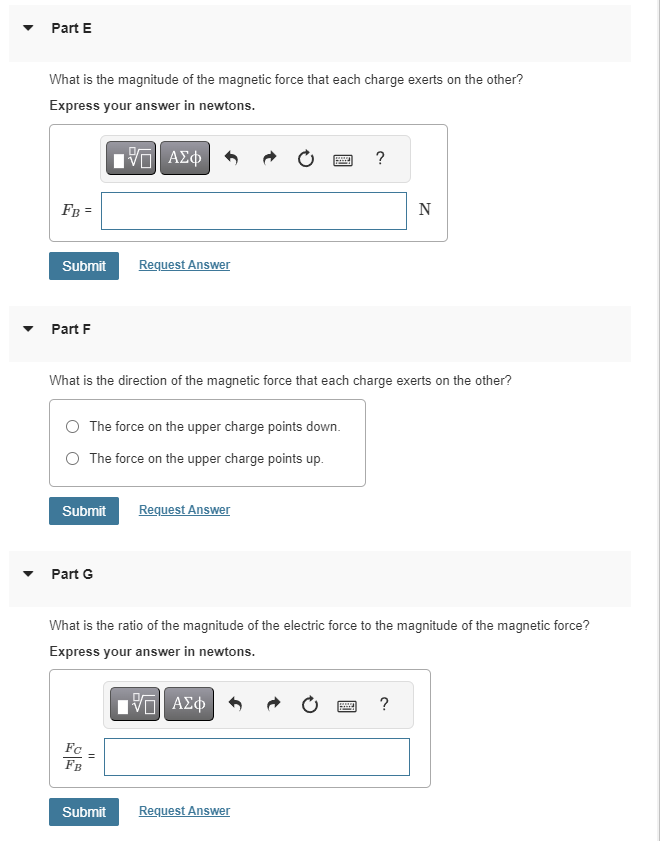The width and height of the screenshot is (660, 841).
Task: Click the redo arrow in Part G toolbar
Action: point(272,703)
